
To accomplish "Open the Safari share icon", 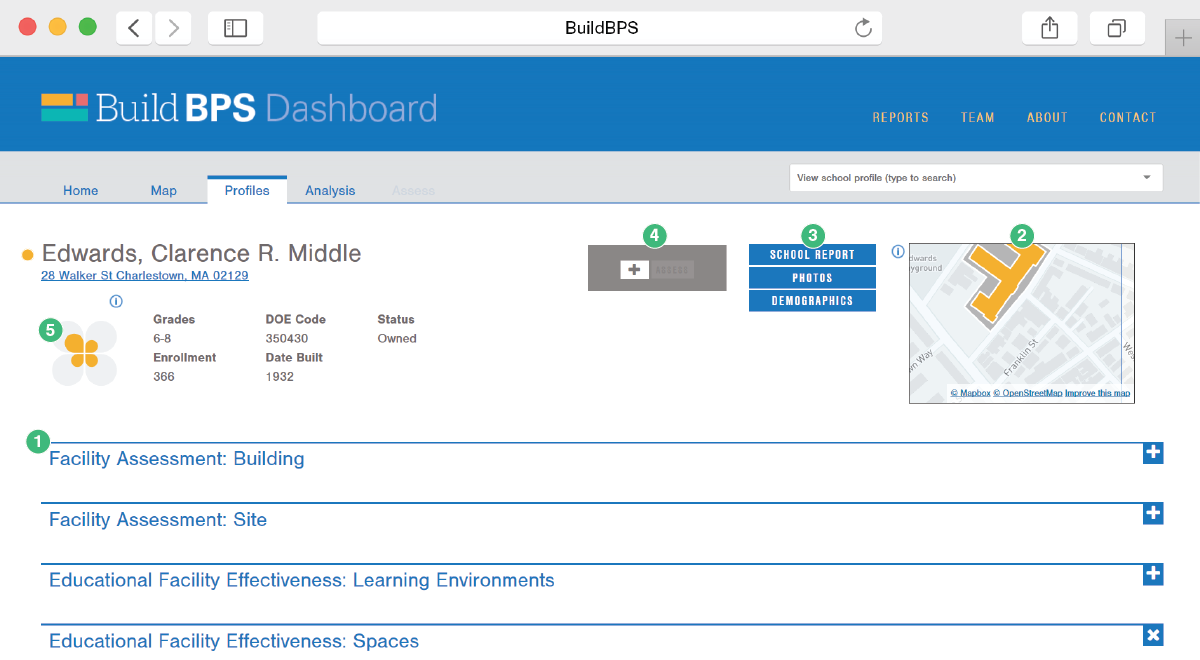I will 1049,28.
